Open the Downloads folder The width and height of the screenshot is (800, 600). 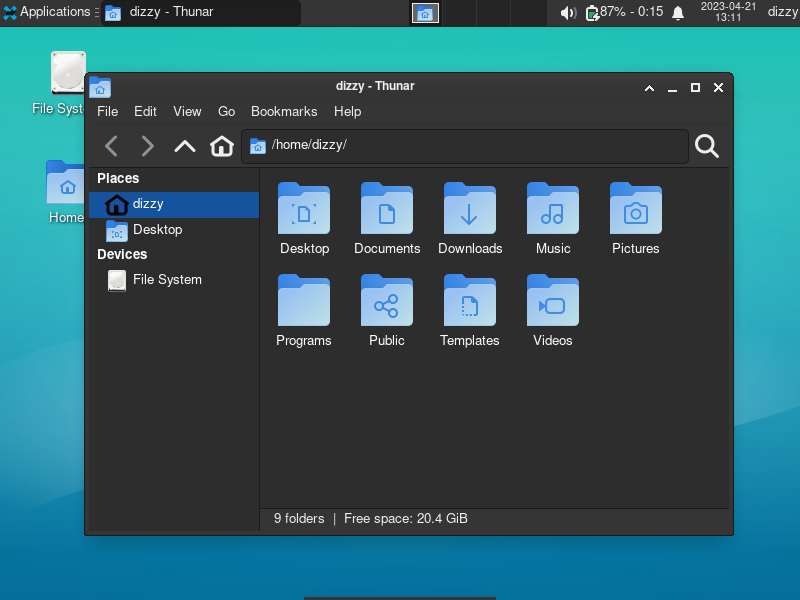tap(470, 208)
